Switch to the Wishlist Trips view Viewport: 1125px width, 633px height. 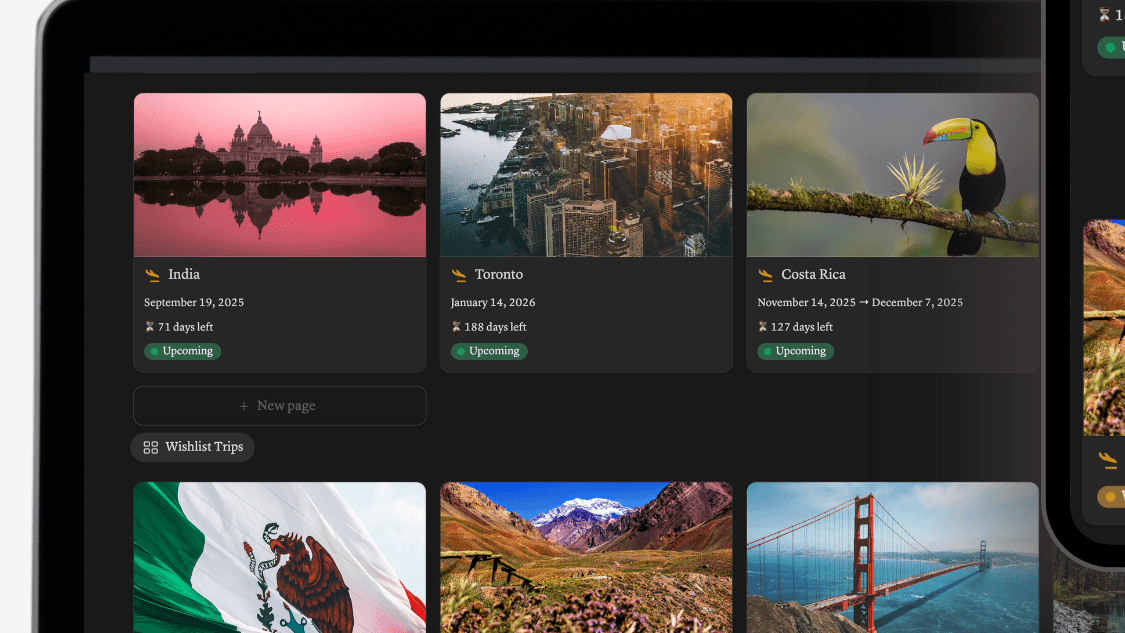[192, 447]
